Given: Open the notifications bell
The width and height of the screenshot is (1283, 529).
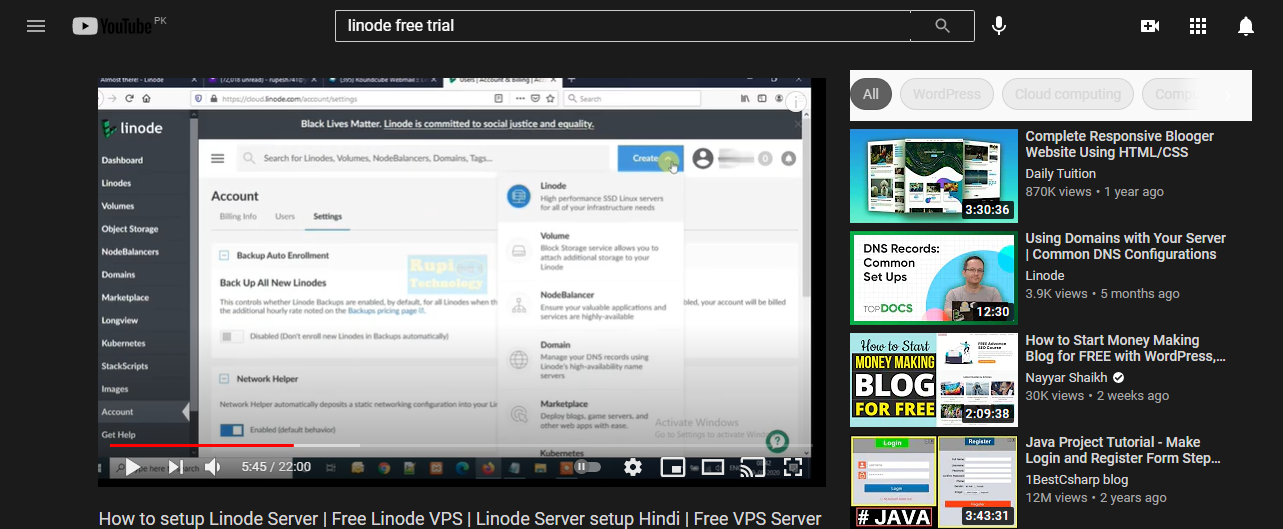Looking at the screenshot, I should click(x=1246, y=26).
